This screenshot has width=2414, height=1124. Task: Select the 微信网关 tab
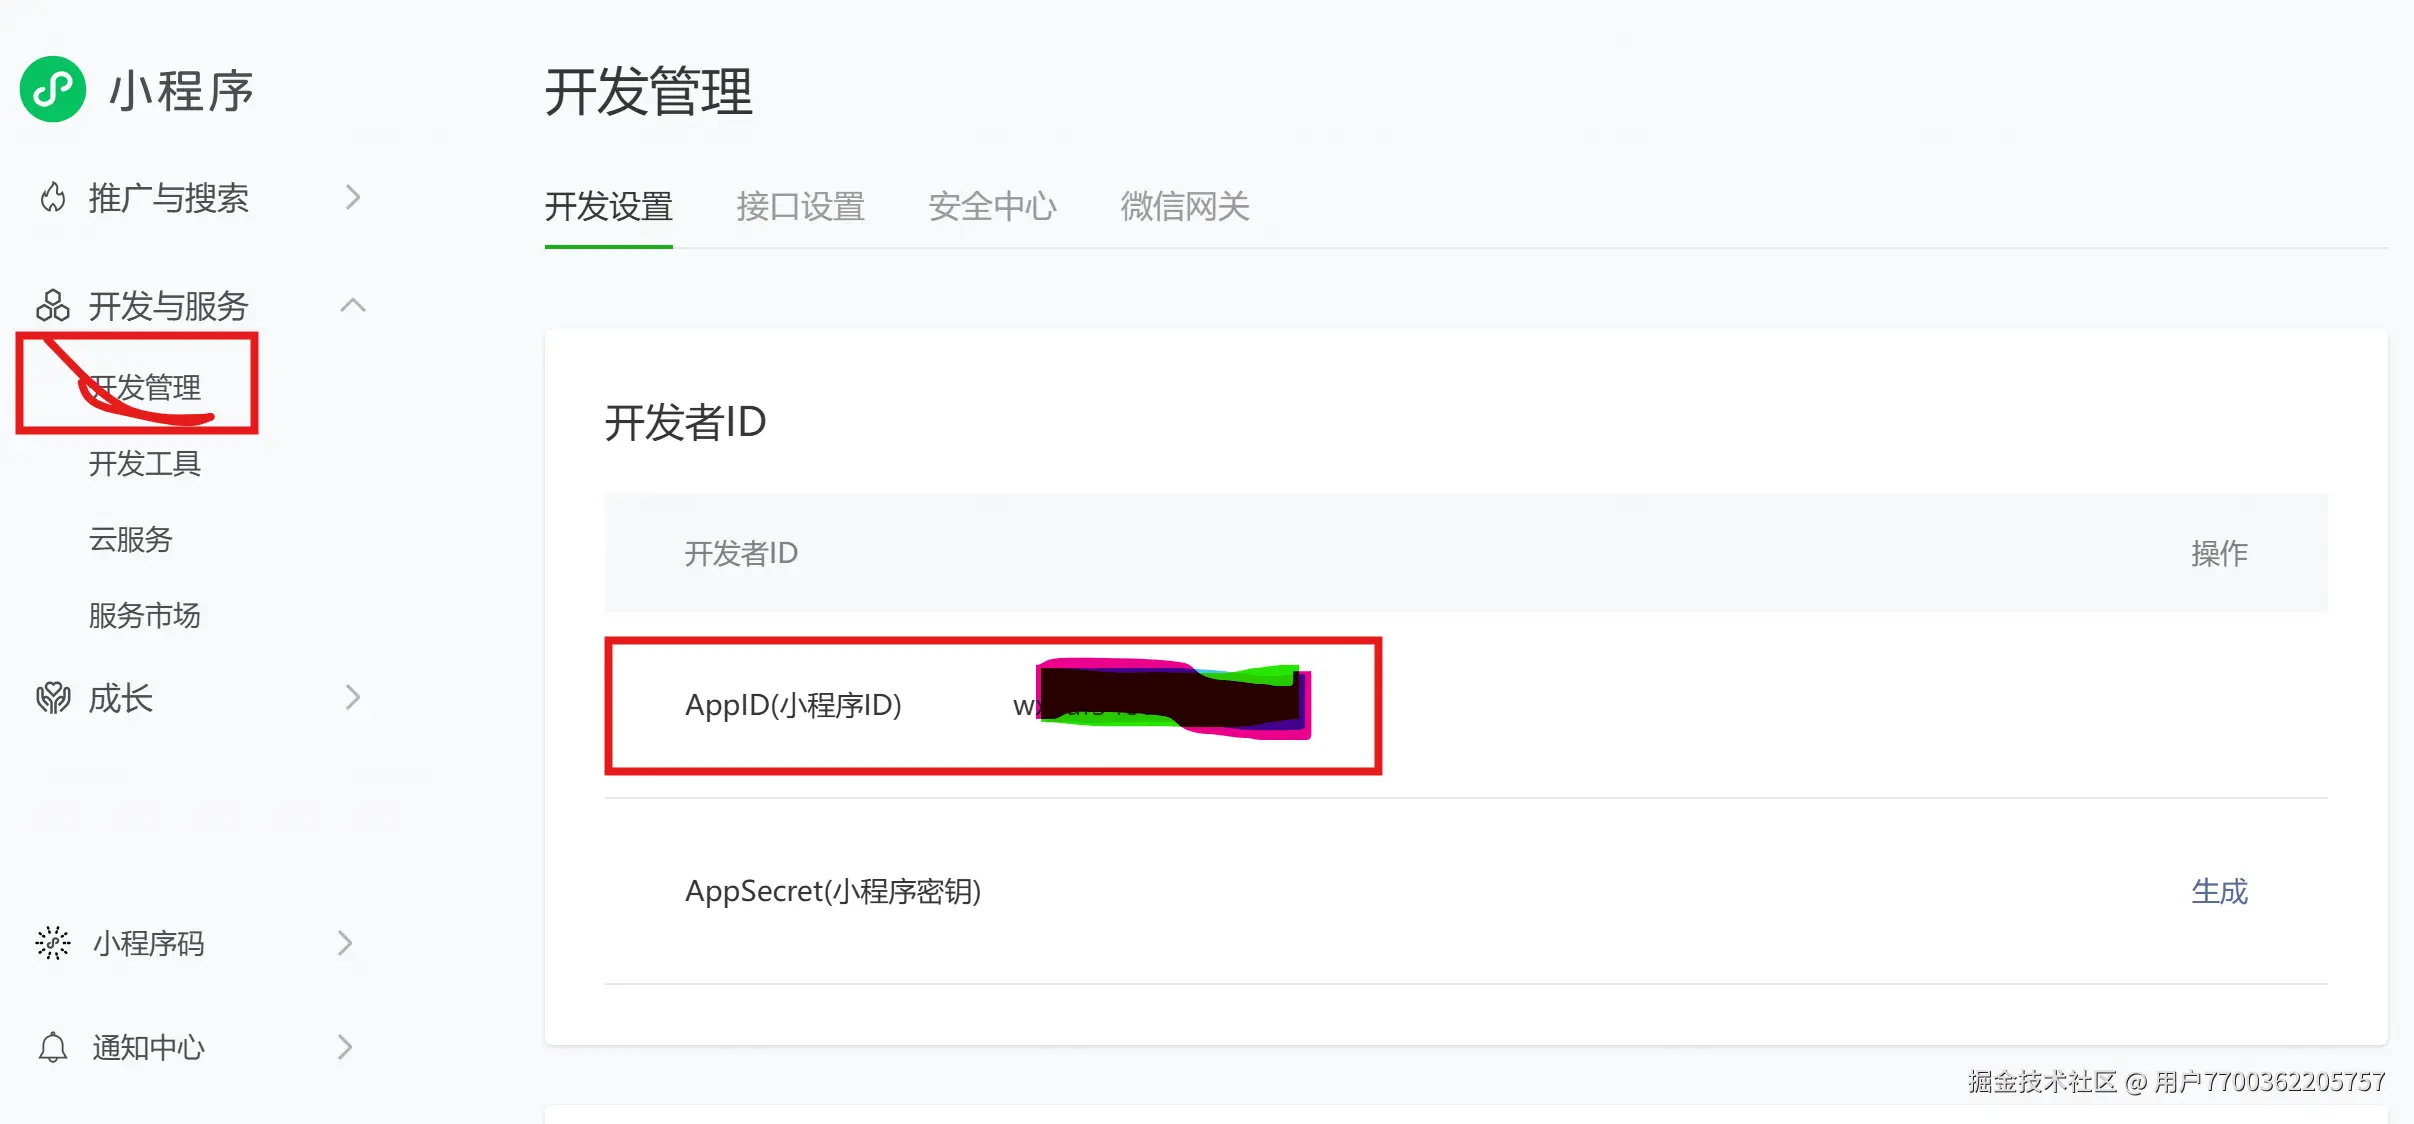(x=1184, y=207)
